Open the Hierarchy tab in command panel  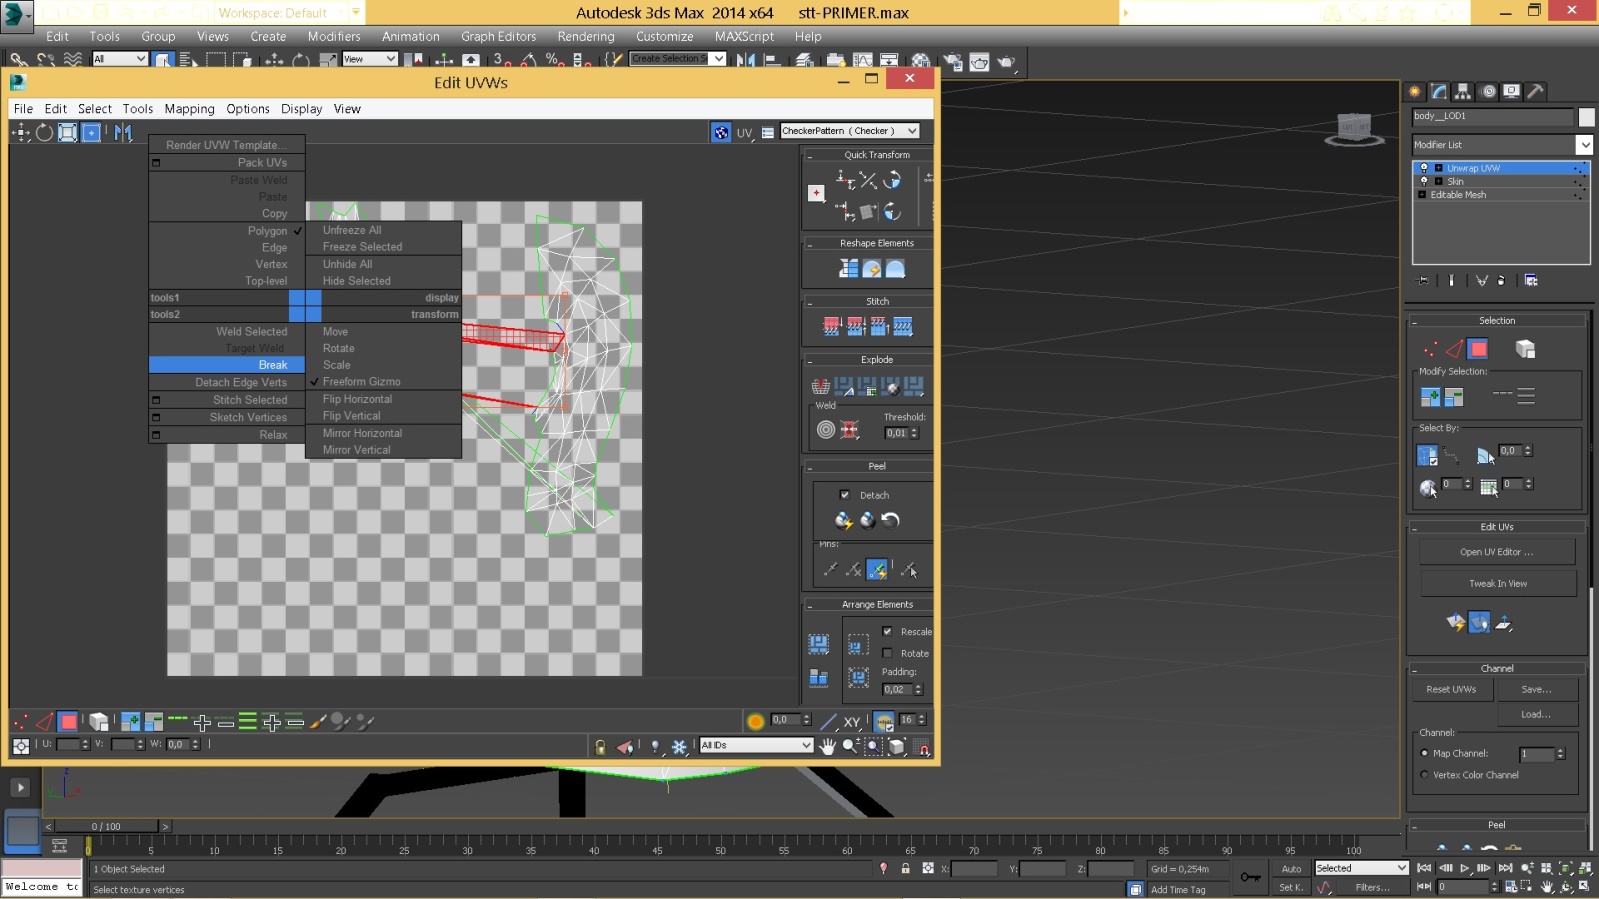[x=1463, y=91]
